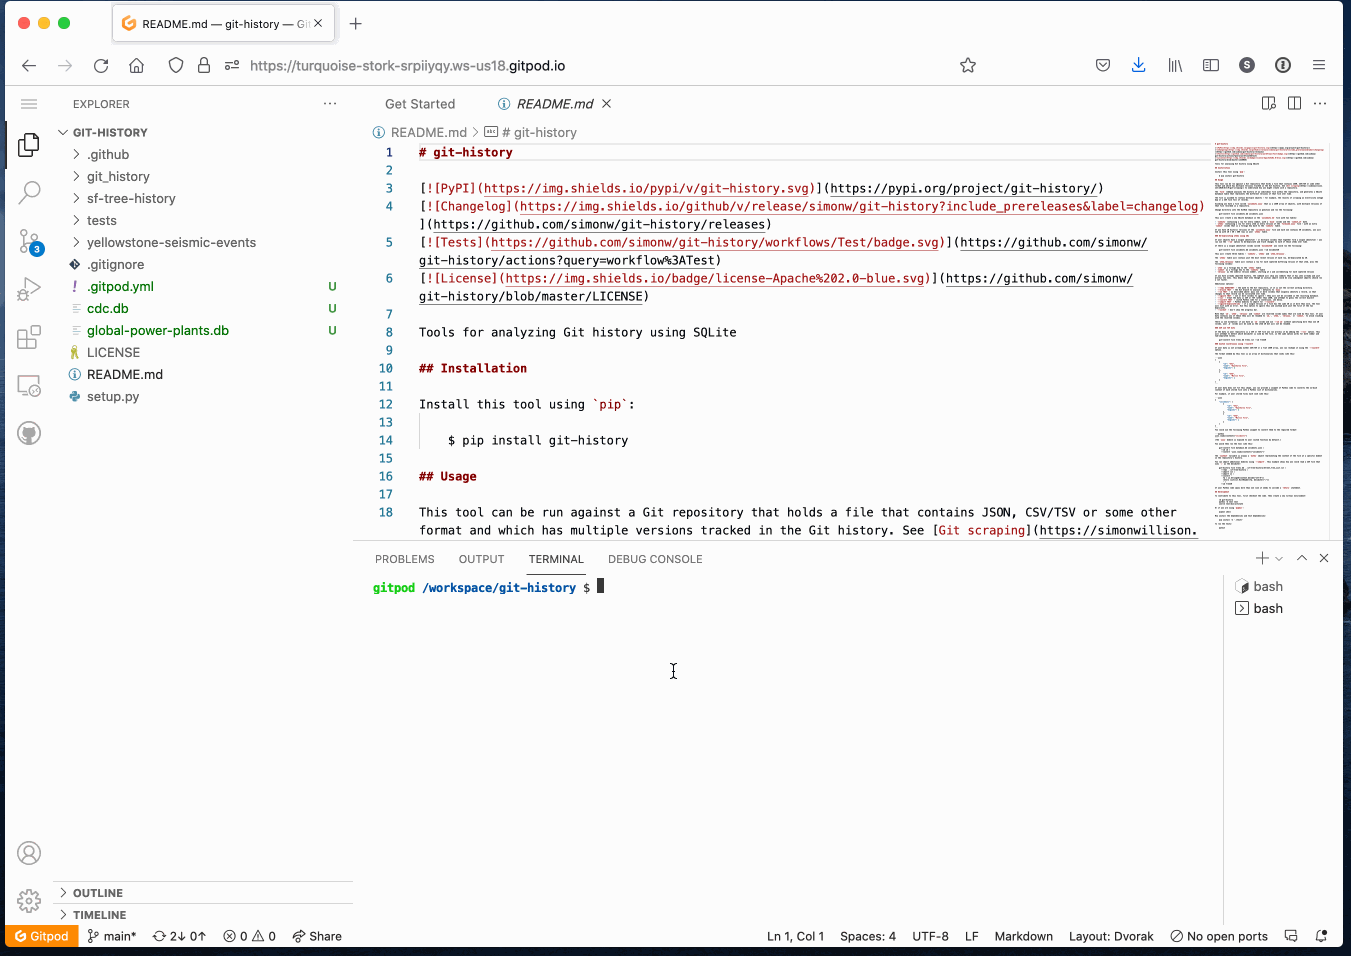Open the Run and Debug view

coord(29,289)
